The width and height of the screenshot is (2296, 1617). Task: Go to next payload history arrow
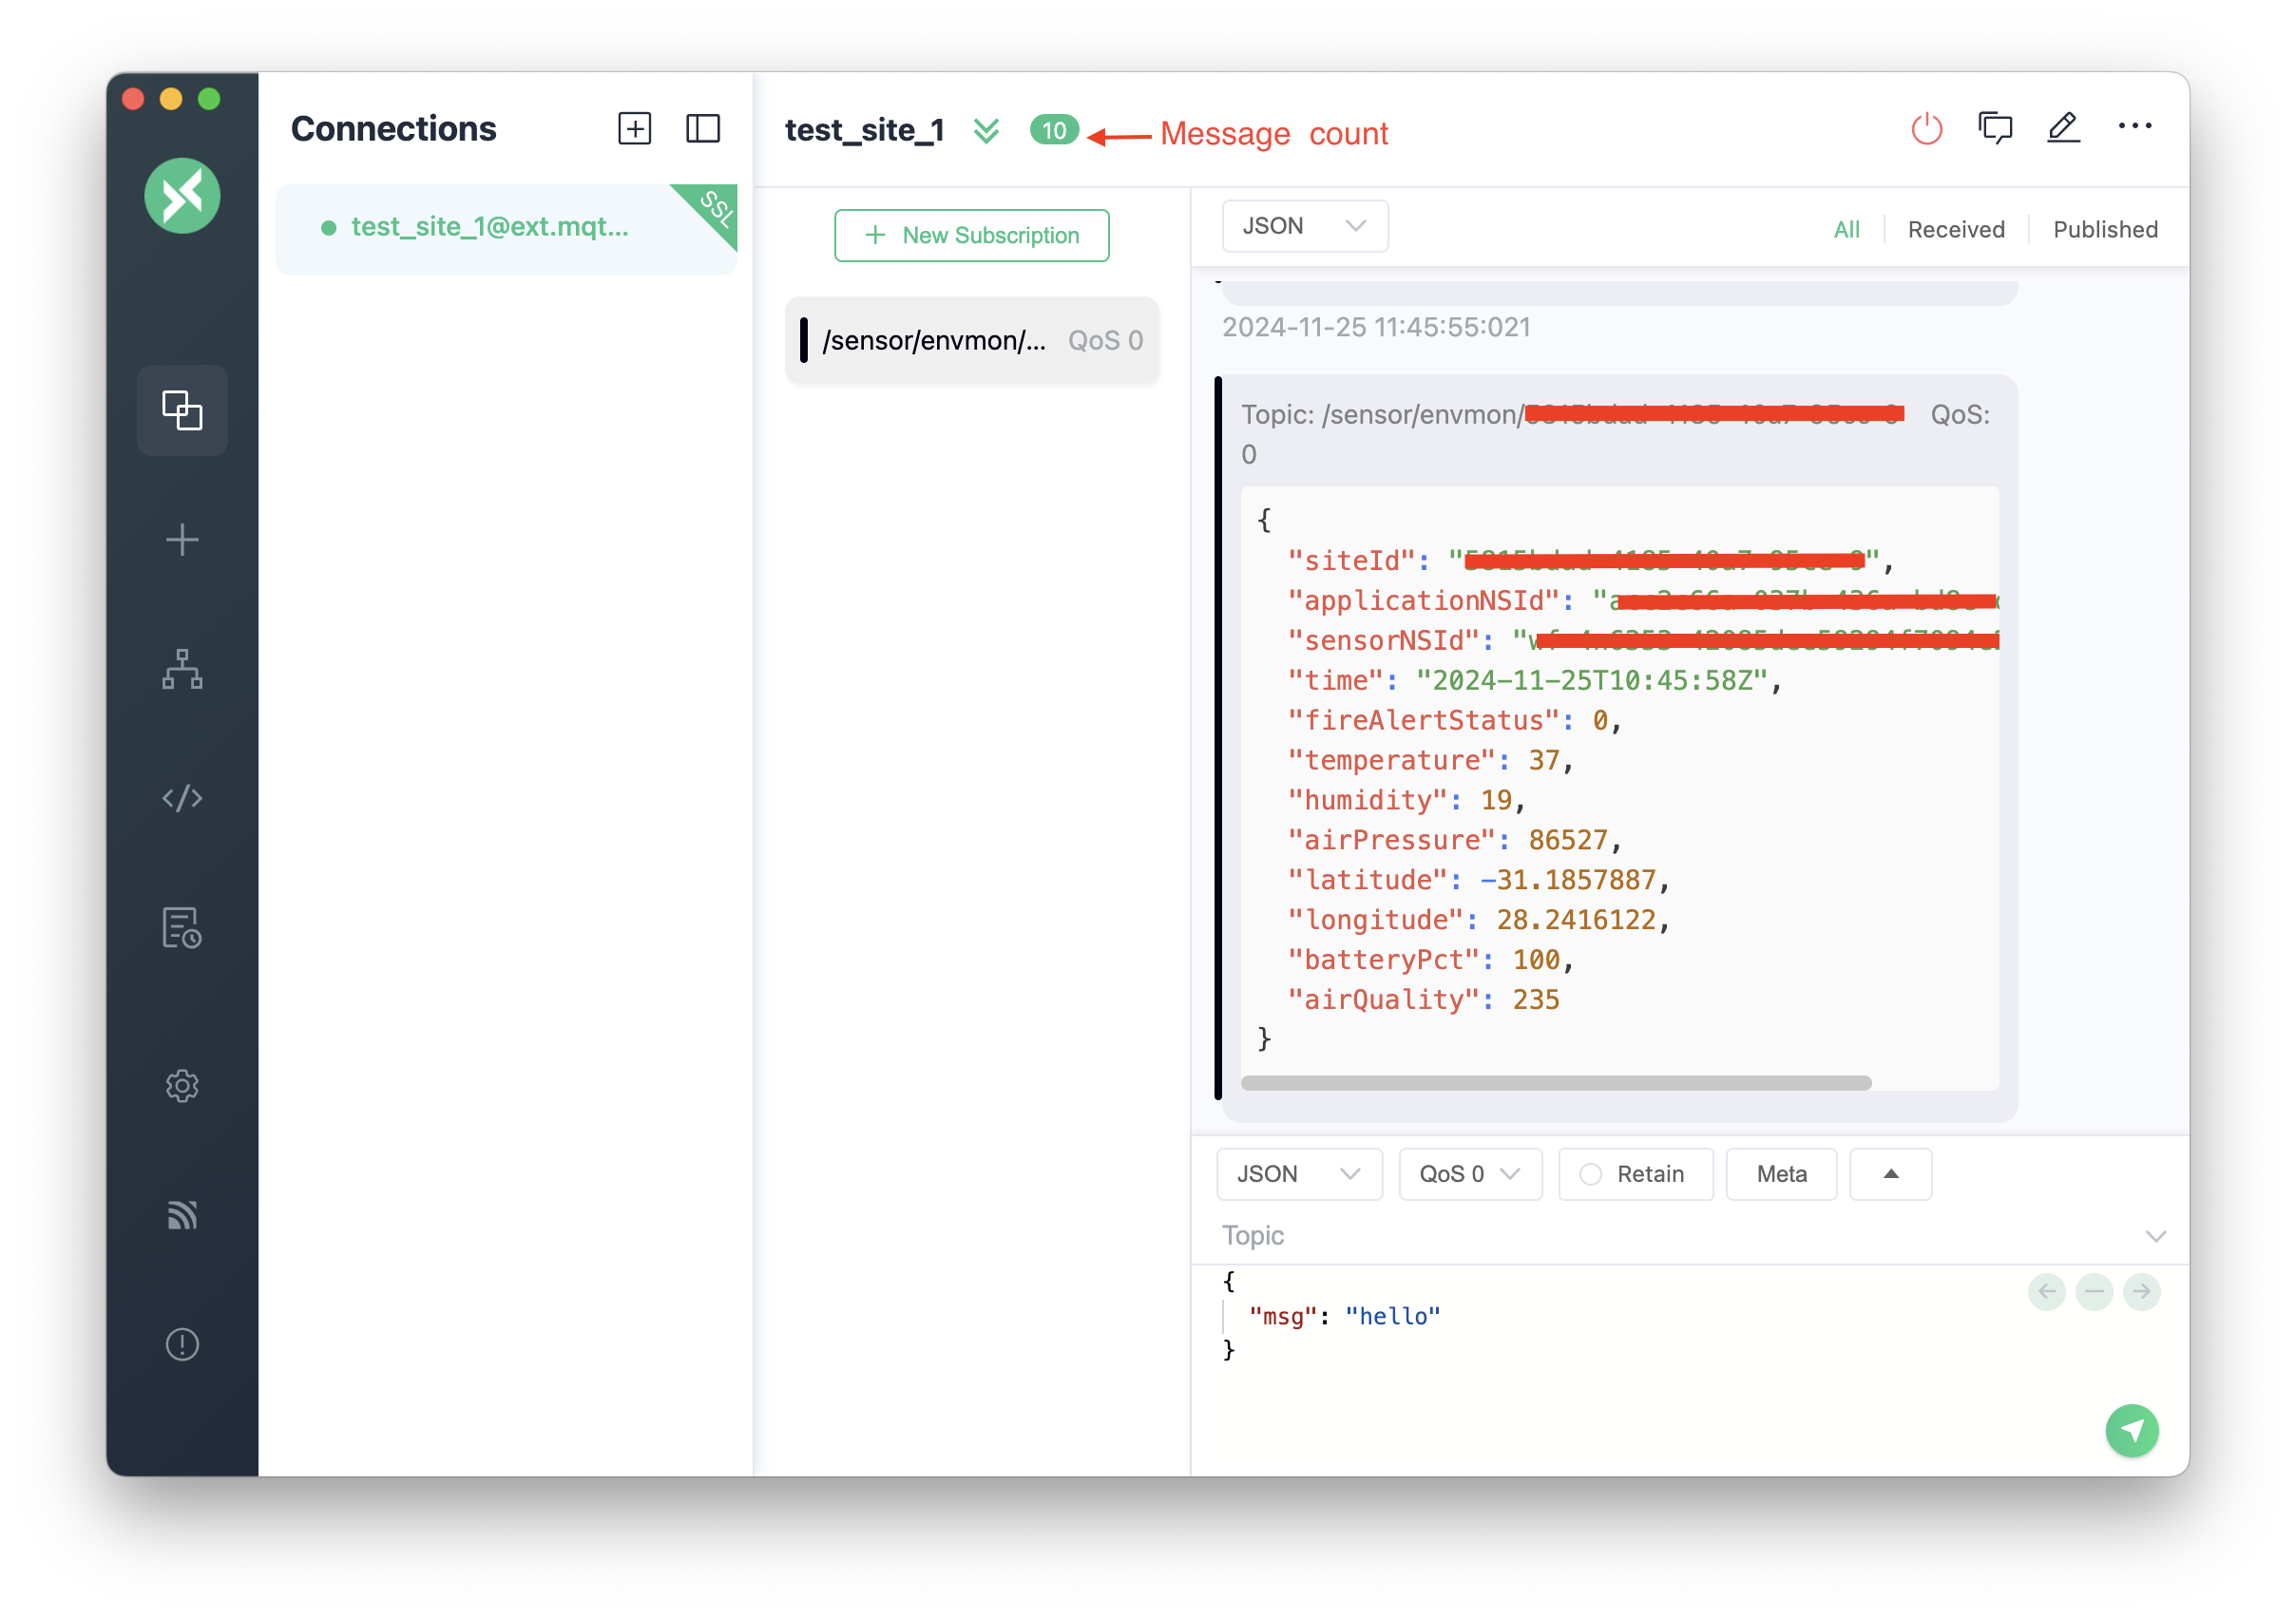point(2141,1292)
